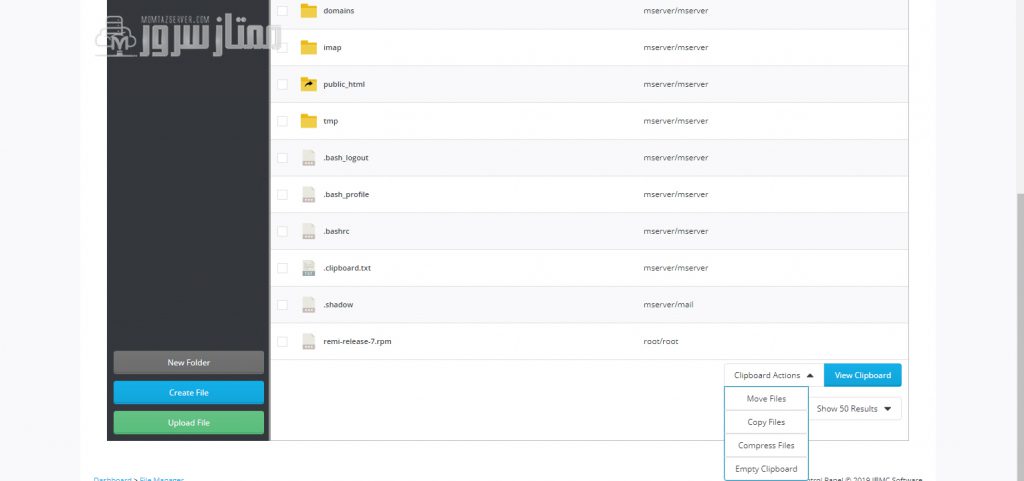Click the remi-release-7.rpm file icon

point(309,341)
